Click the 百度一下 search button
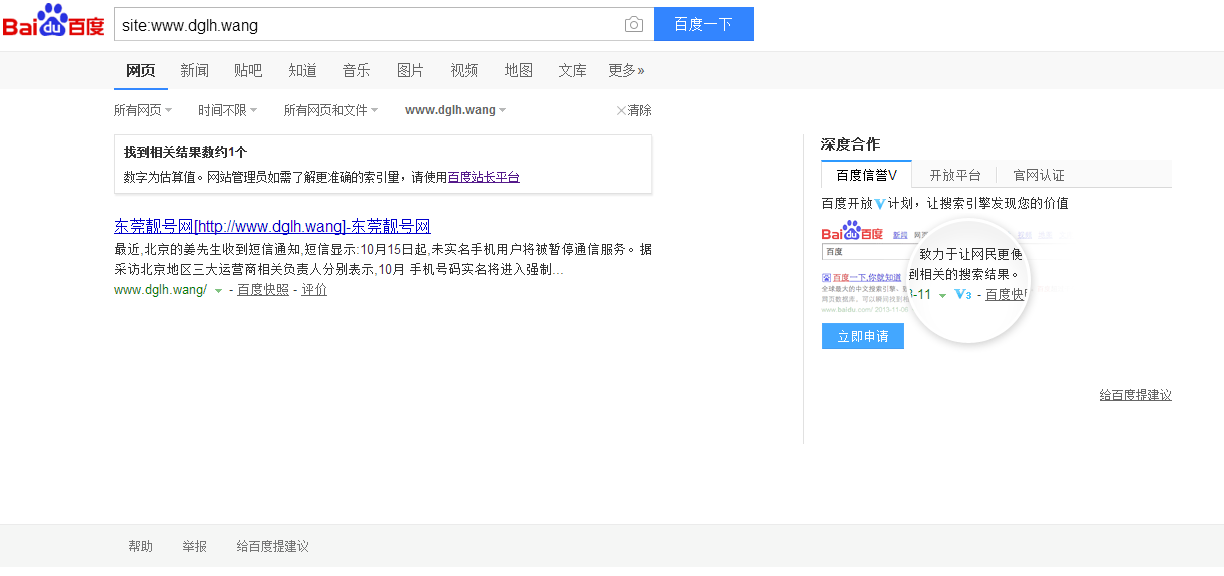This screenshot has height=576, width=1224. pos(704,24)
